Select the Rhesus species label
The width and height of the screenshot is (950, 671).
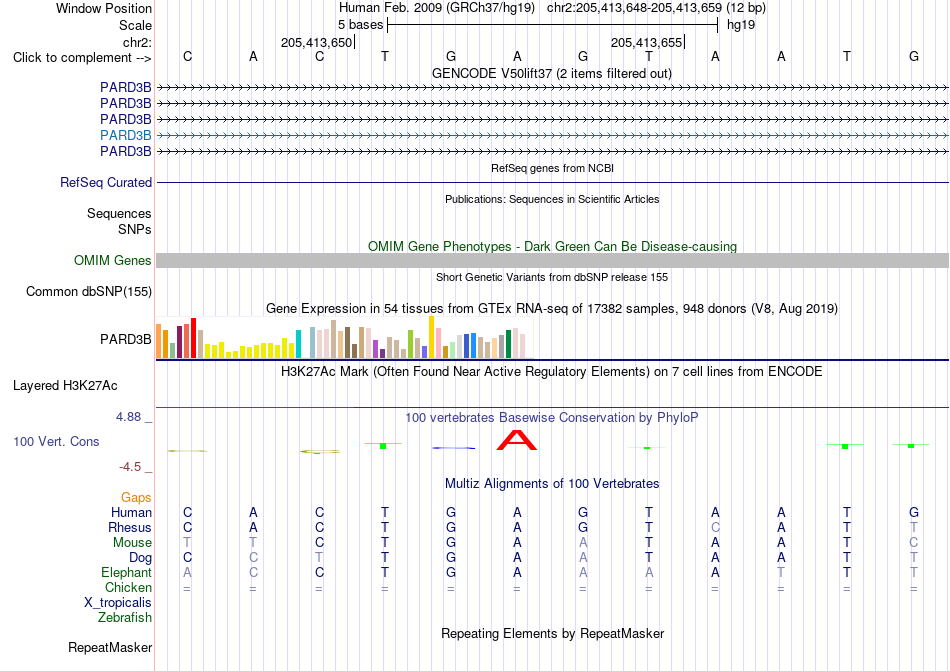(130, 527)
